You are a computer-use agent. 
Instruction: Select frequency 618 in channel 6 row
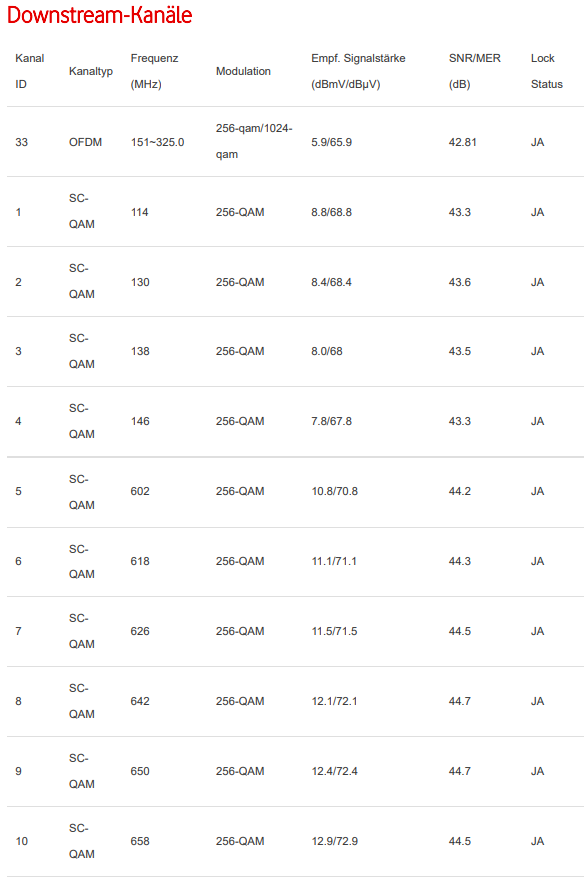pos(140,561)
